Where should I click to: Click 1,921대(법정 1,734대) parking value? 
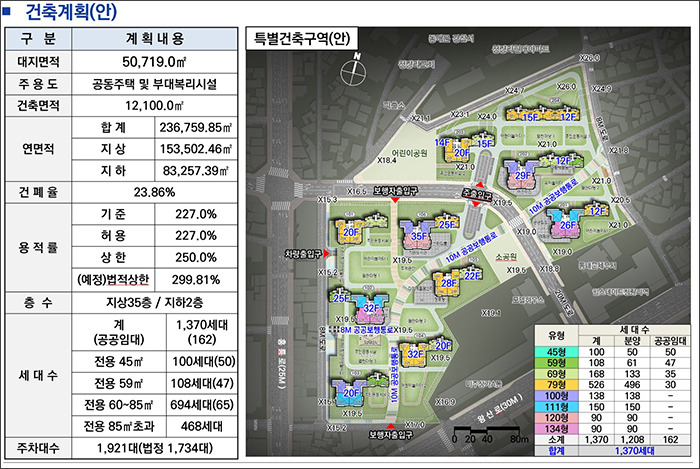pos(154,448)
